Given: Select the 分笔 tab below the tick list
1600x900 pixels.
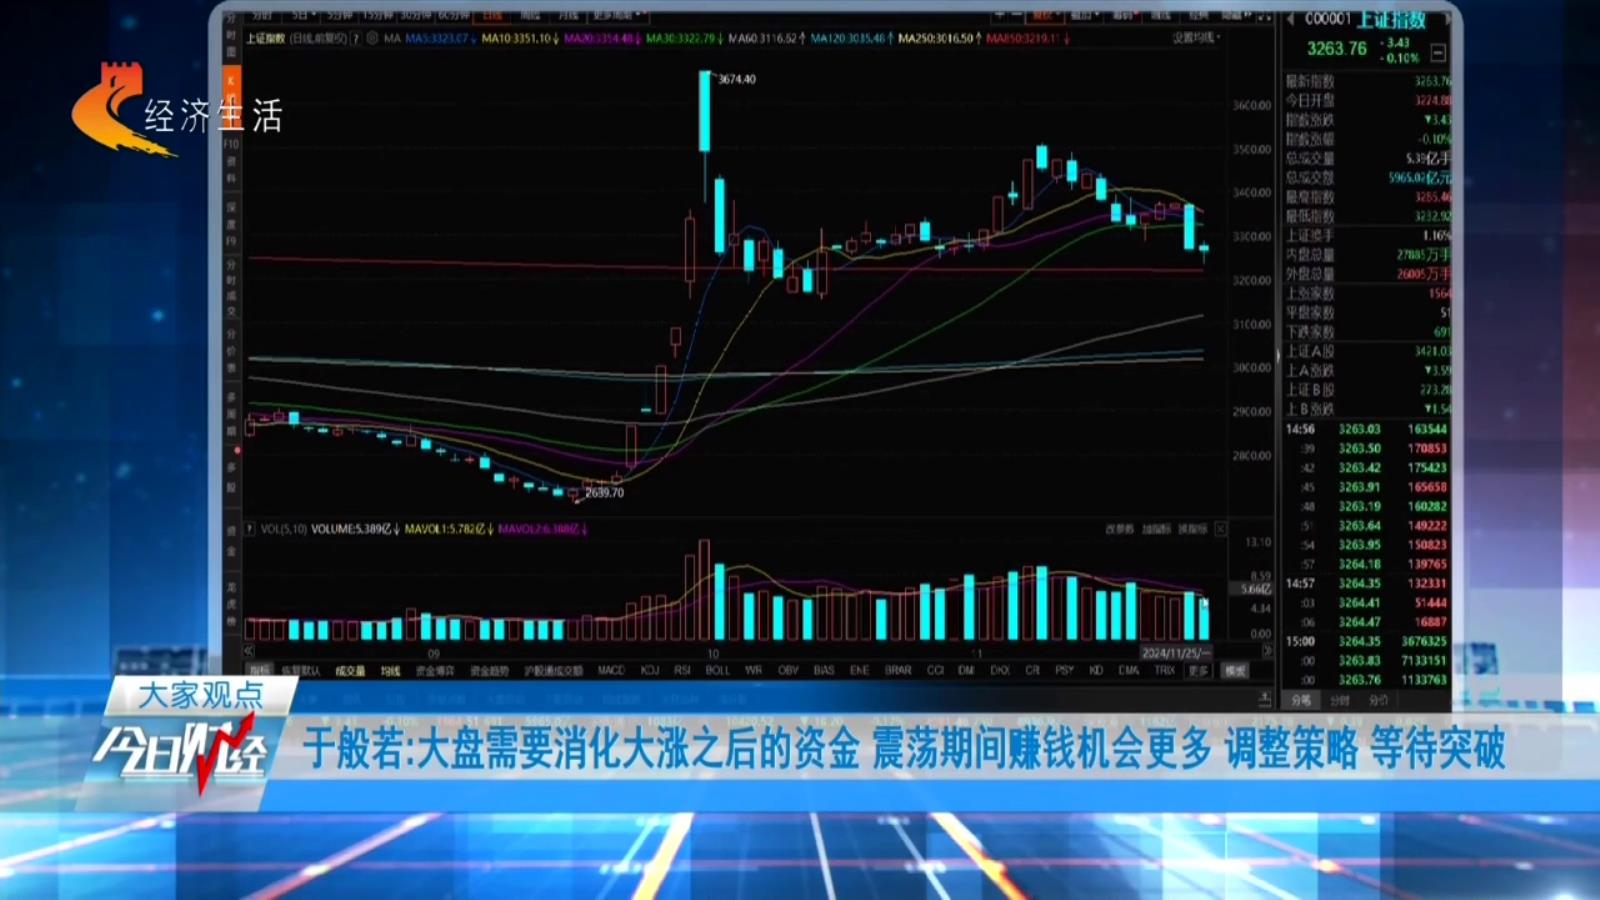Looking at the screenshot, I should pos(1301,700).
